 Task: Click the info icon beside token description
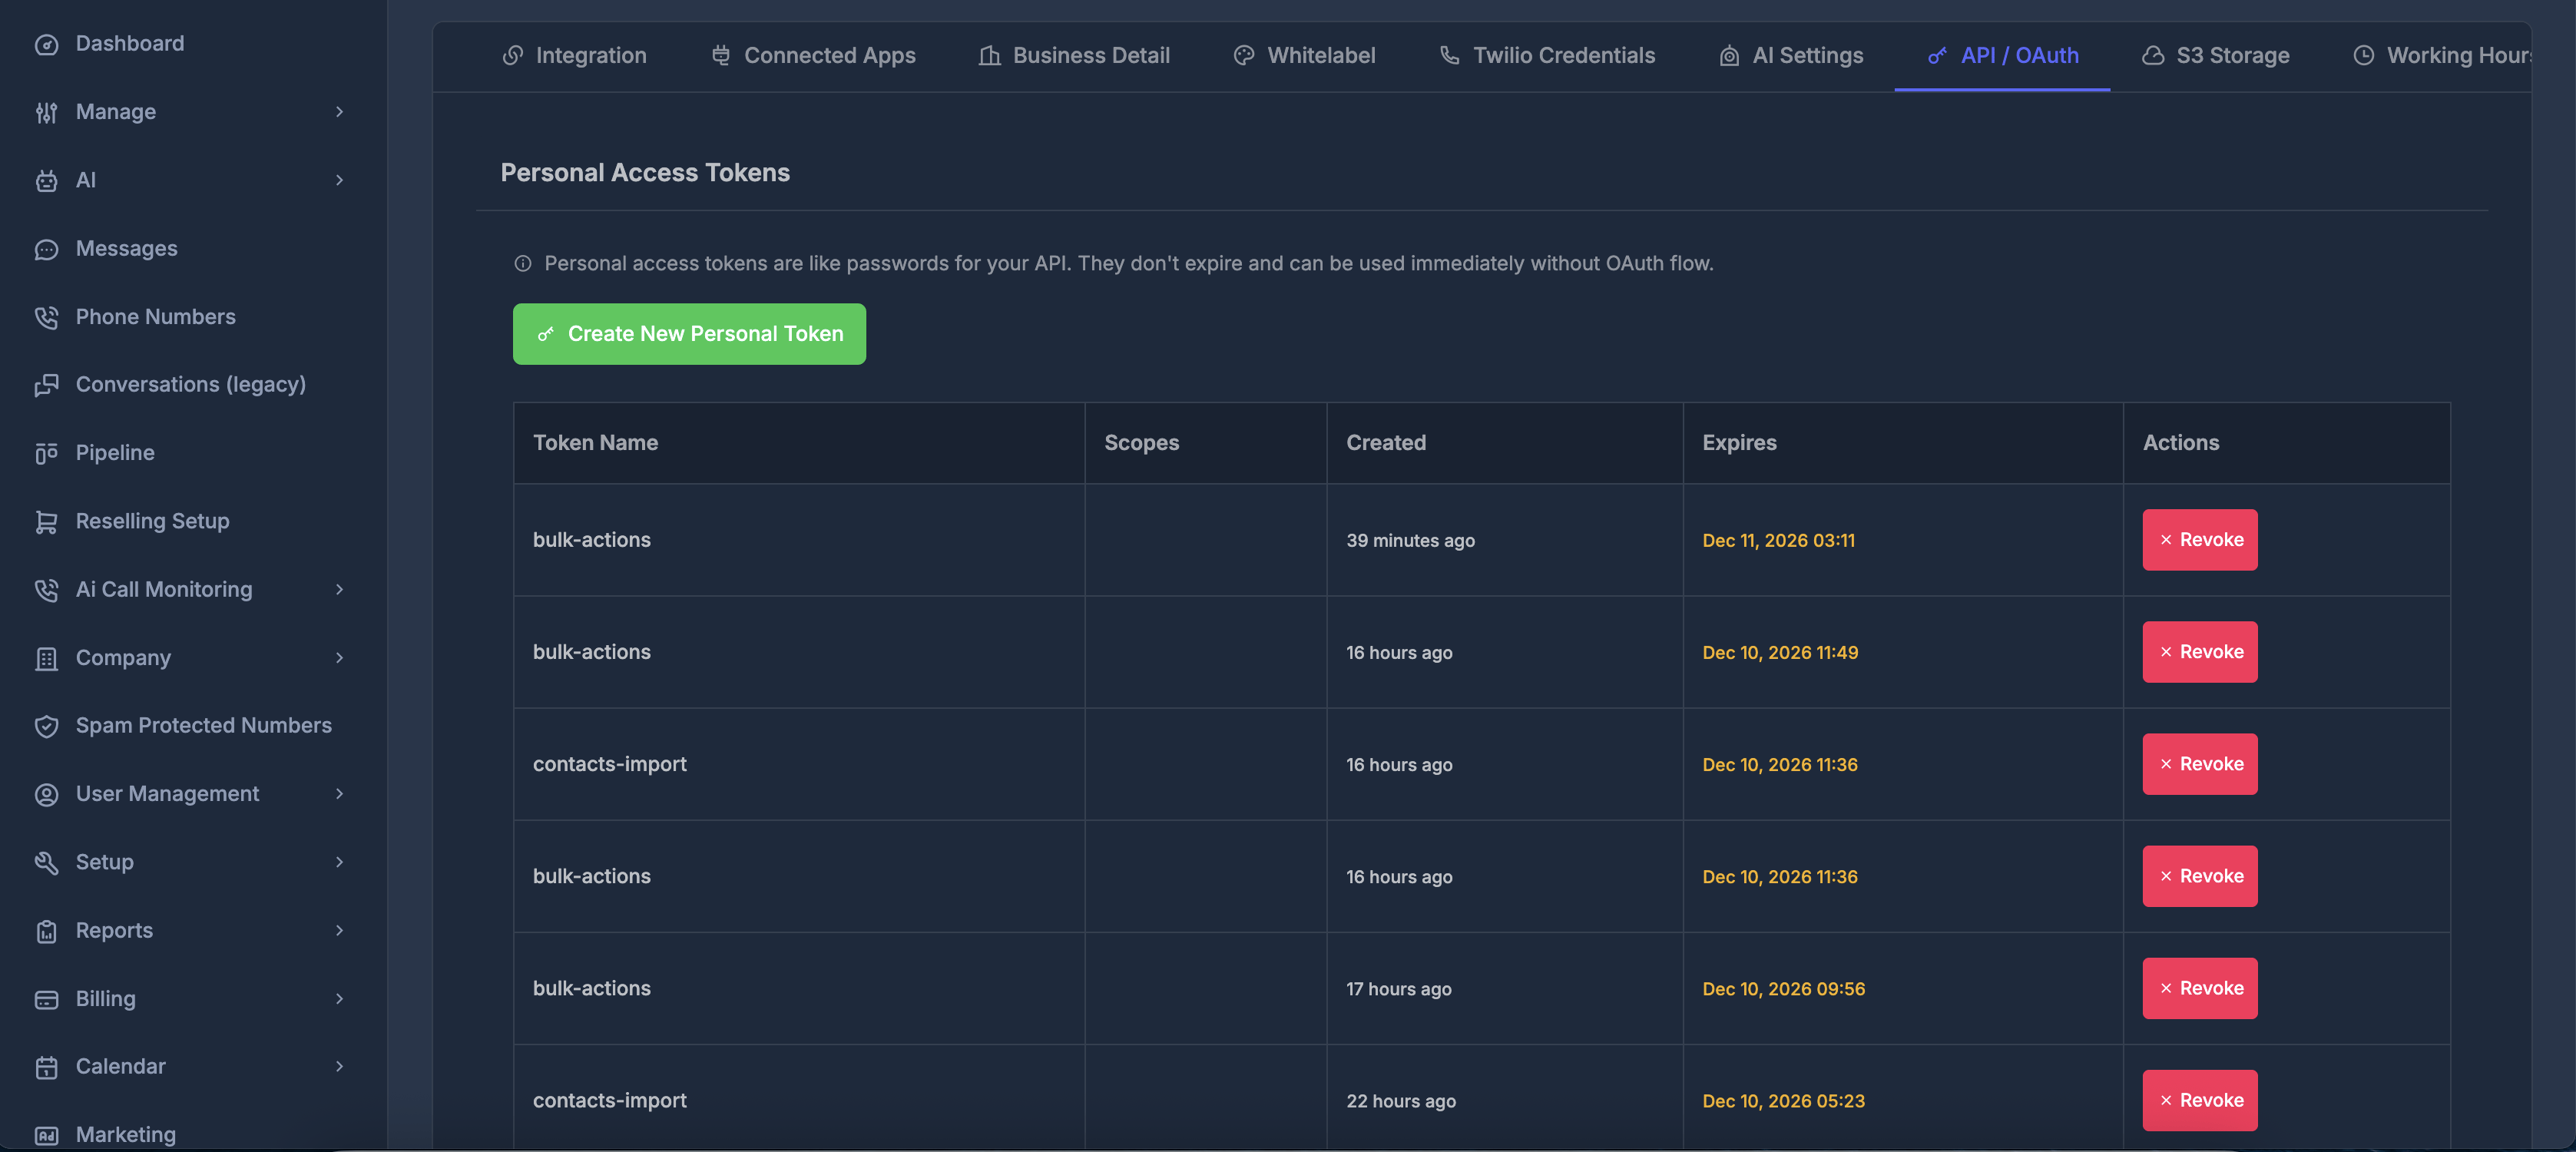coord(523,264)
